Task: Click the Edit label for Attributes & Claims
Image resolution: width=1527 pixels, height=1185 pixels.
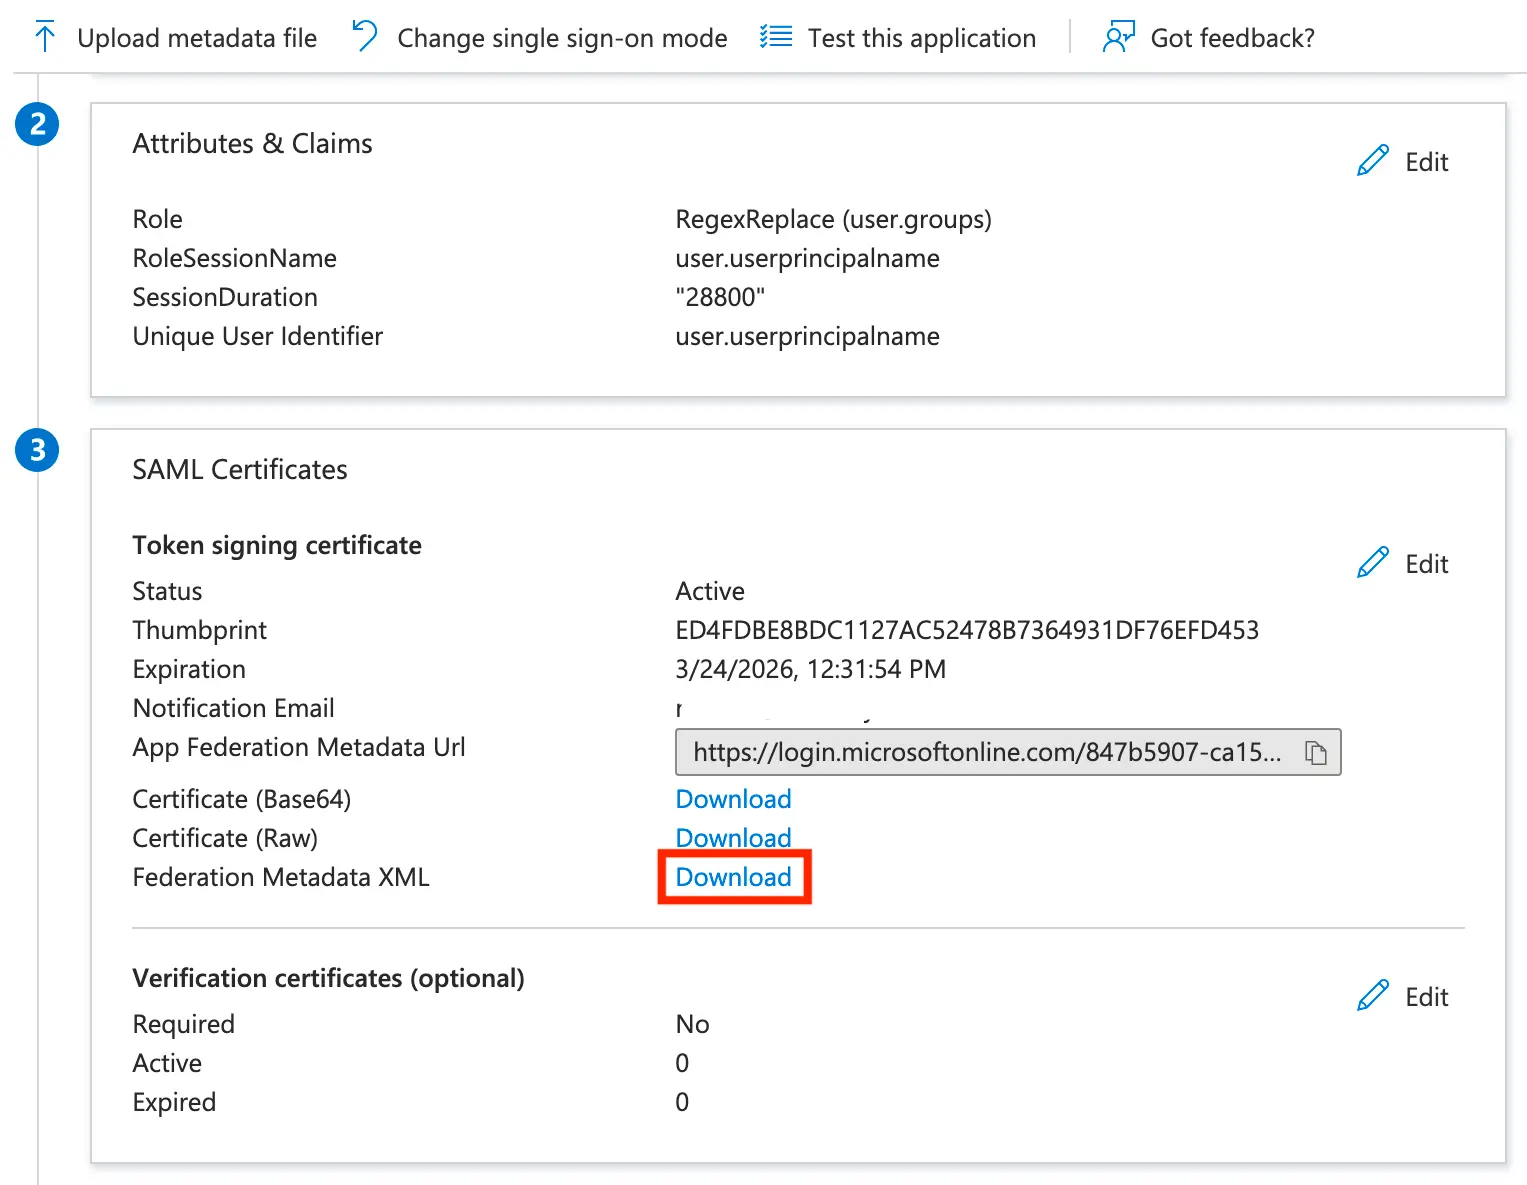Action: point(1426,162)
